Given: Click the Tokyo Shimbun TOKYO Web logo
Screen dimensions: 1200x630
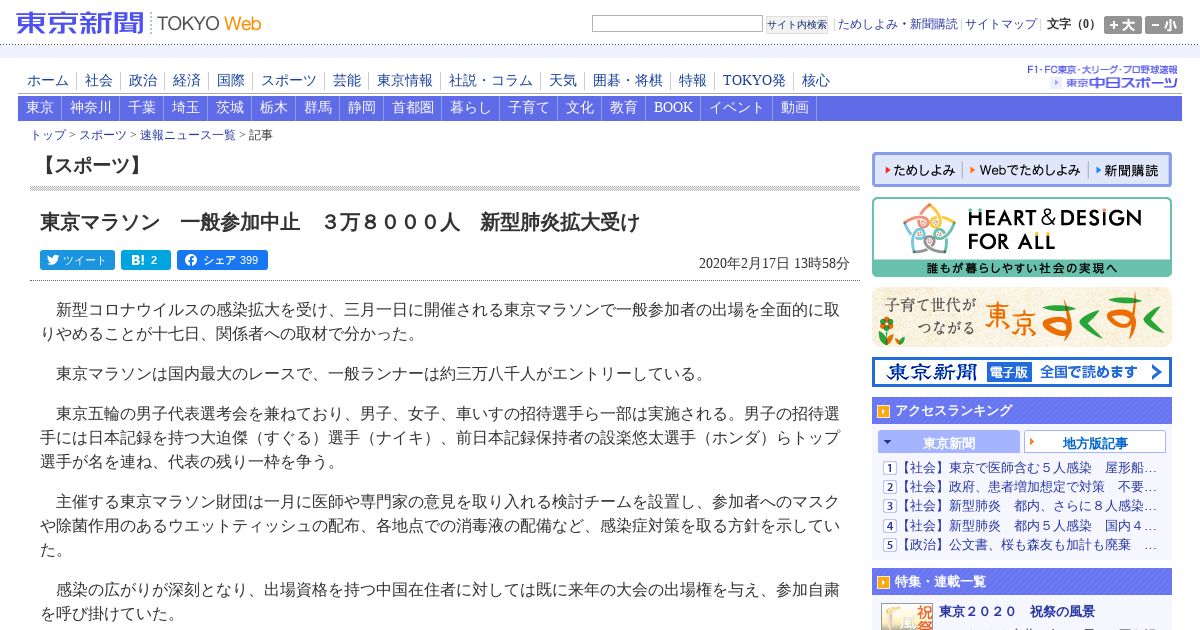Looking at the screenshot, I should (x=139, y=23).
